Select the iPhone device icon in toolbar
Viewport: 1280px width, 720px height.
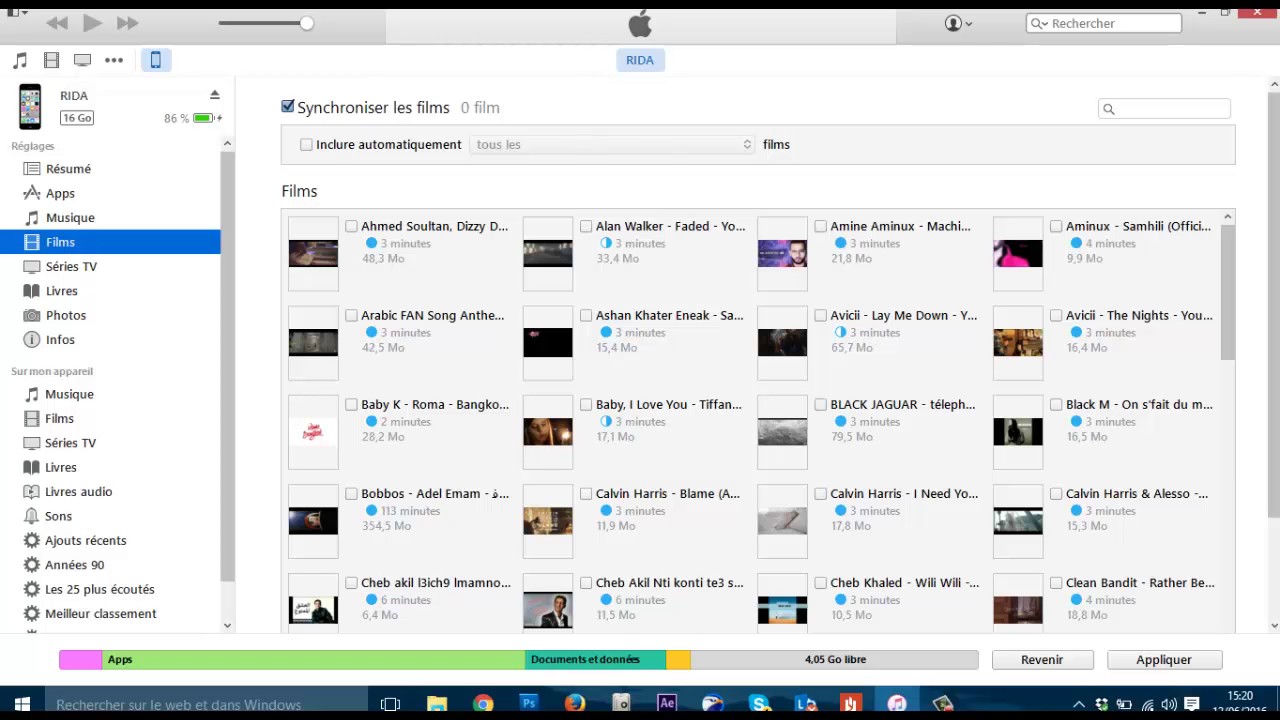coord(156,60)
